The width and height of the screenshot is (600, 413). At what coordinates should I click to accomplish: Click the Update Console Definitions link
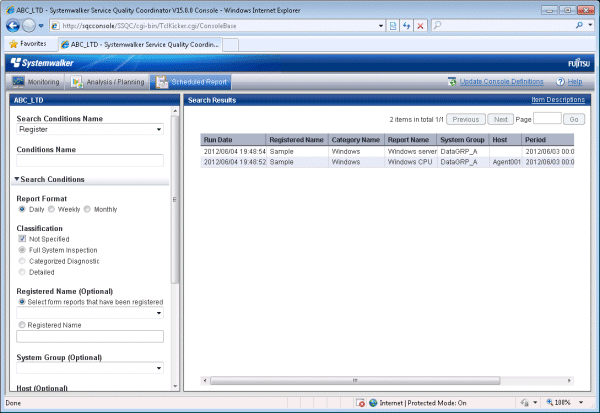coord(501,82)
